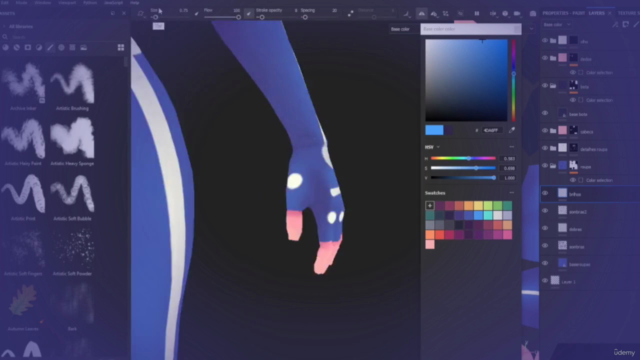Close the Assets panel
Image resolution: width=640 pixels, height=360 pixels.
[x=124, y=13]
